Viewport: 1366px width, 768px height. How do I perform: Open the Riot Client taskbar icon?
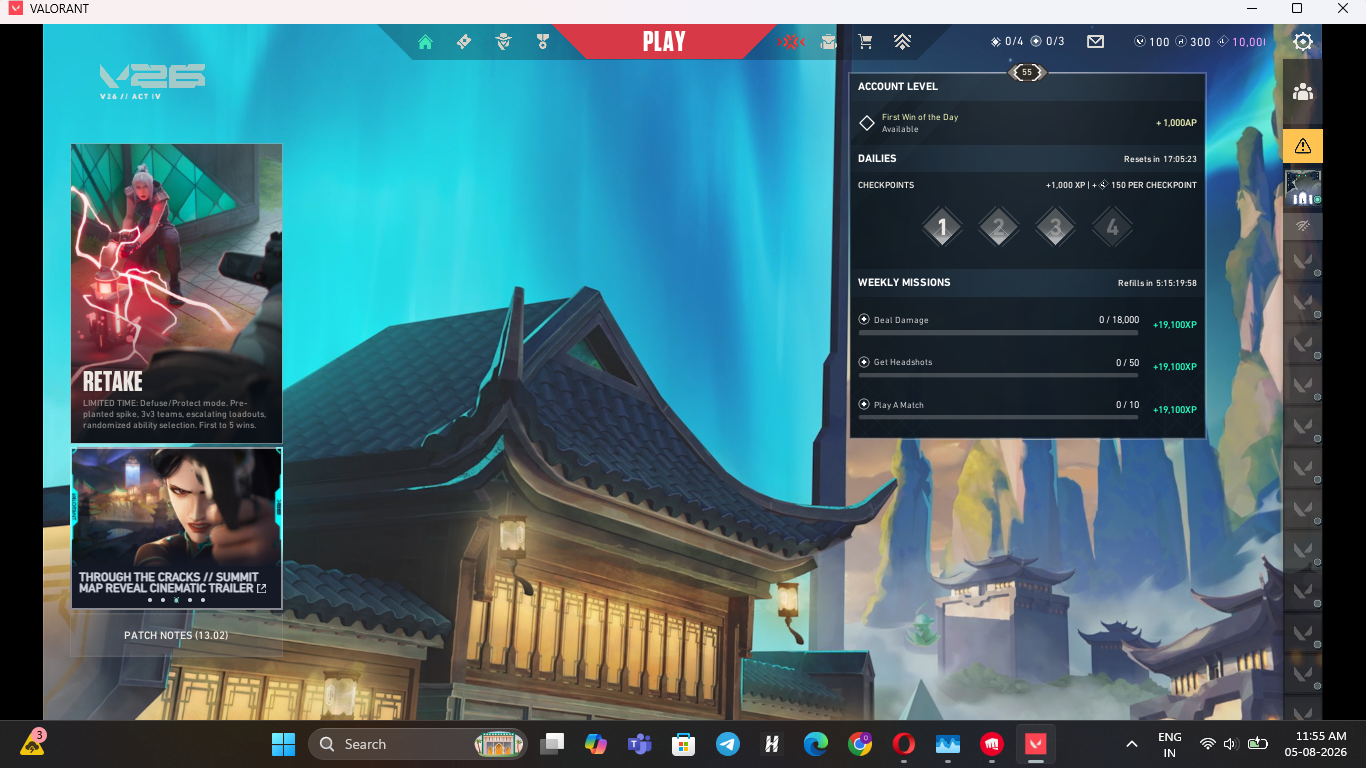pos(992,744)
